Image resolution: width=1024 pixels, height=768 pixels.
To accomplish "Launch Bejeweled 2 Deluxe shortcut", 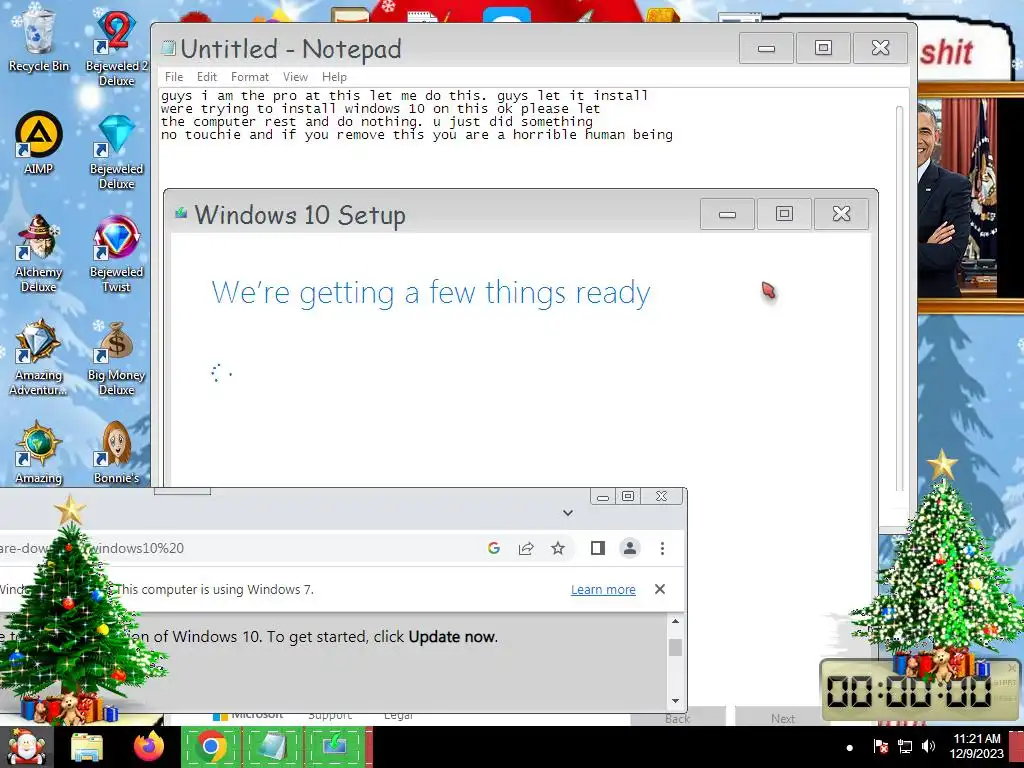I will coord(116,47).
